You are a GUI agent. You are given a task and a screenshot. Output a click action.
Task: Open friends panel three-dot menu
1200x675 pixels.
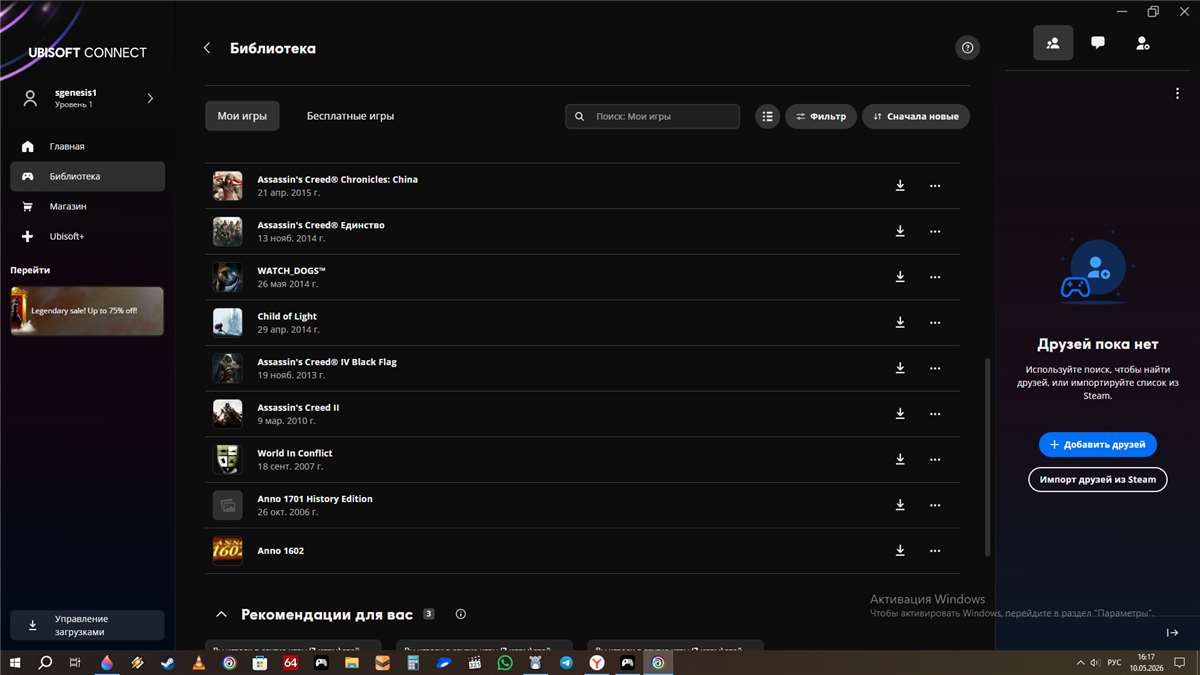[1178, 93]
